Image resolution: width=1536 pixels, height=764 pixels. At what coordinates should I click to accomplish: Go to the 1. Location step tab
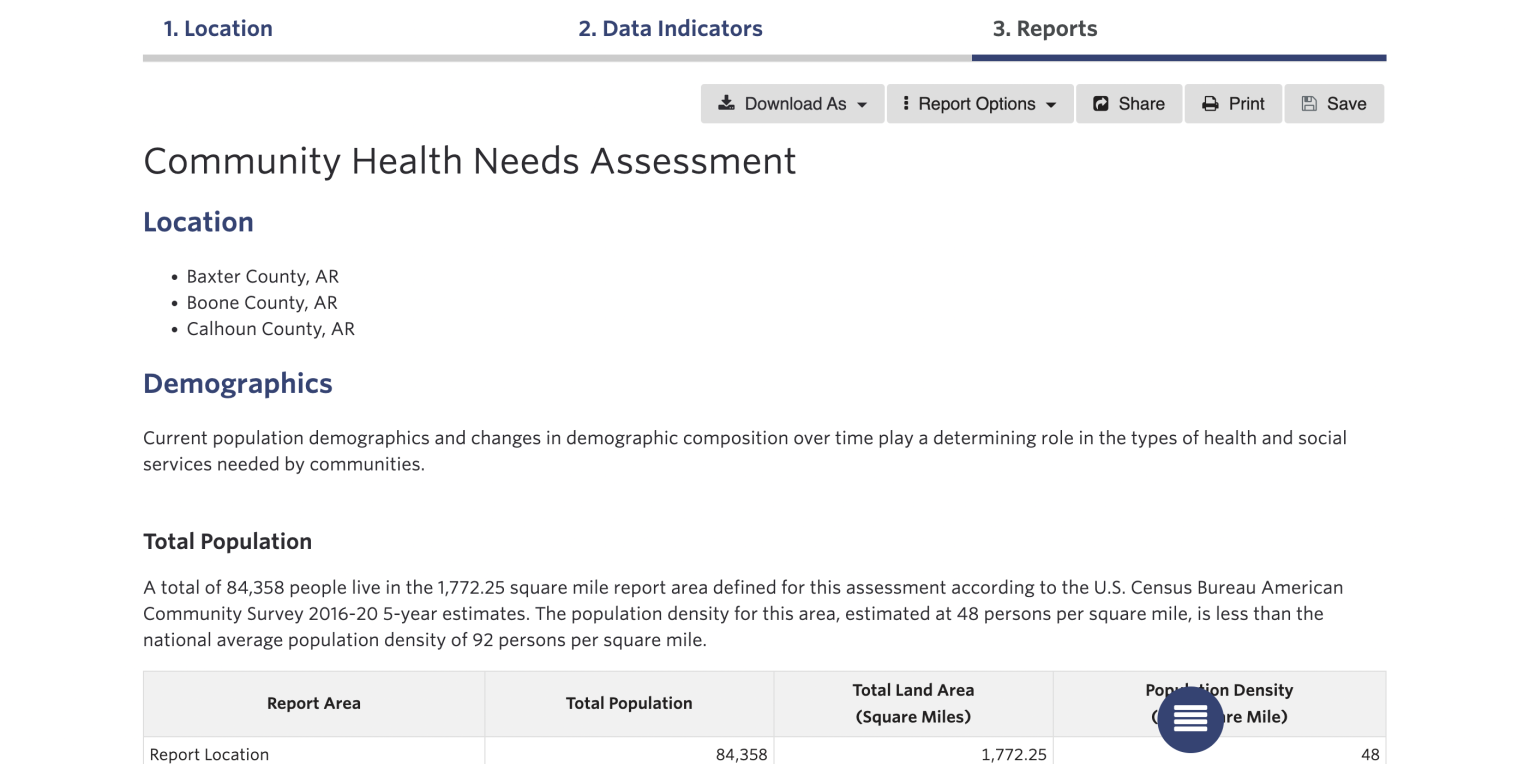[218, 29]
